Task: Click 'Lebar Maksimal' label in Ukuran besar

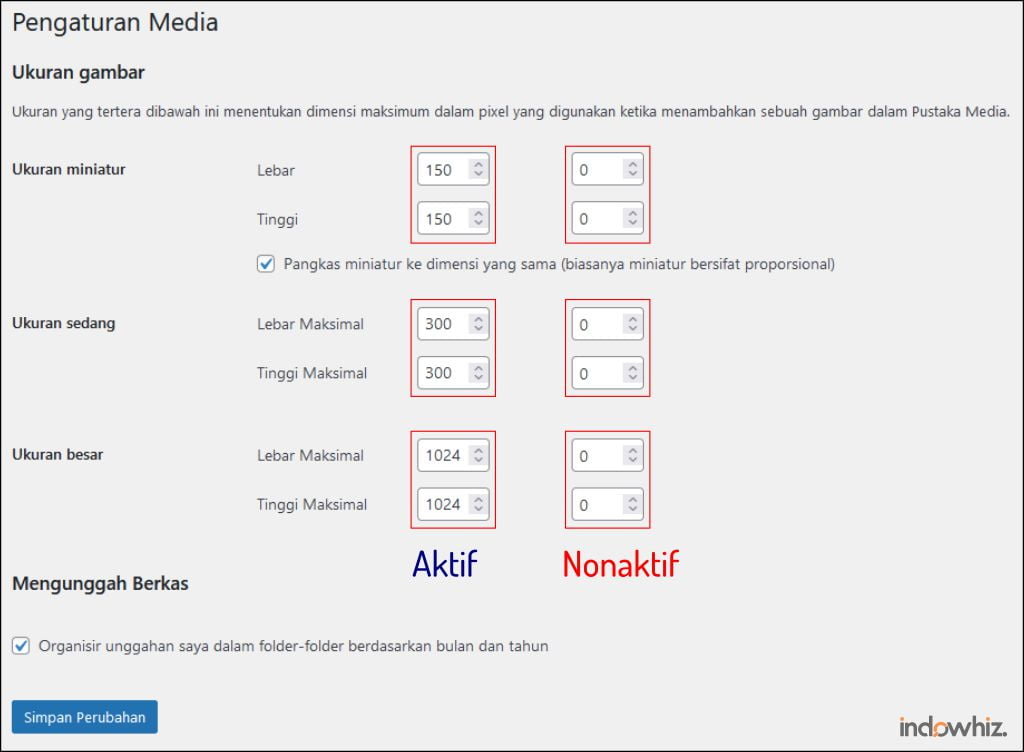Action: [310, 455]
